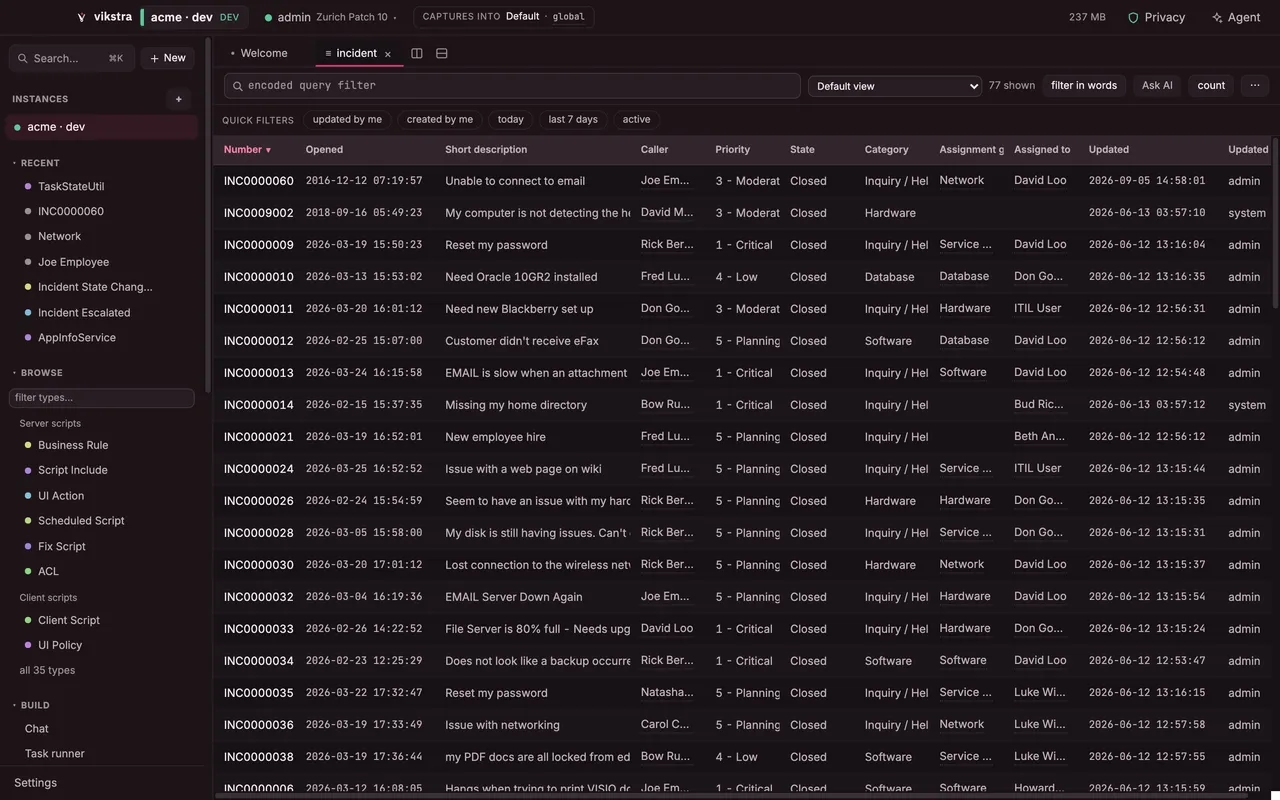Screen dimensions: 1280x800
Task: Open the Agent panel
Action: [1235, 17]
